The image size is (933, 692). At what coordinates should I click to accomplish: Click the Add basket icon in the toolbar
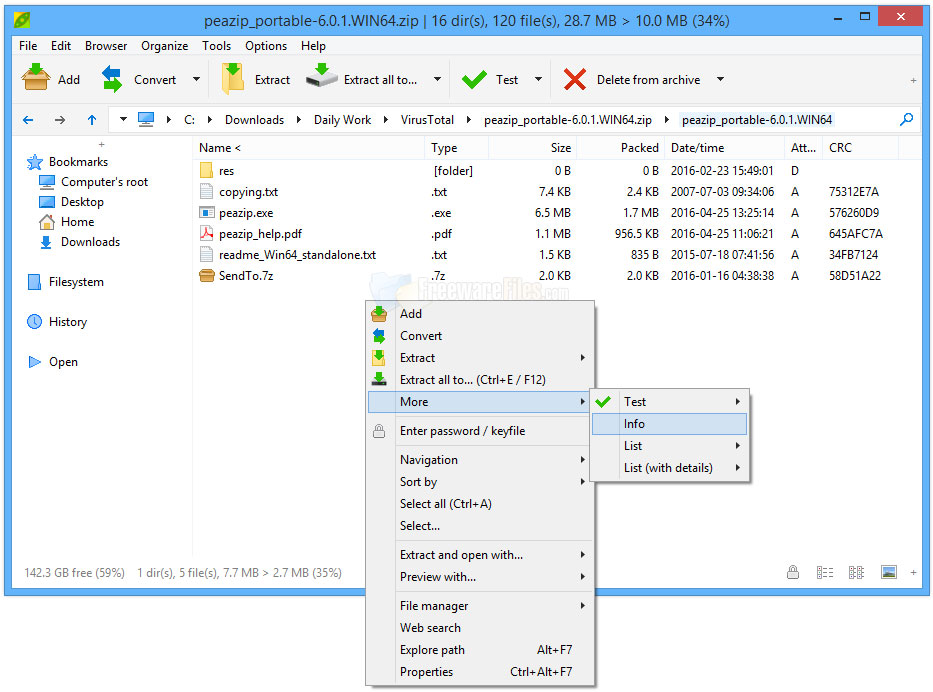pyautogui.click(x=36, y=78)
